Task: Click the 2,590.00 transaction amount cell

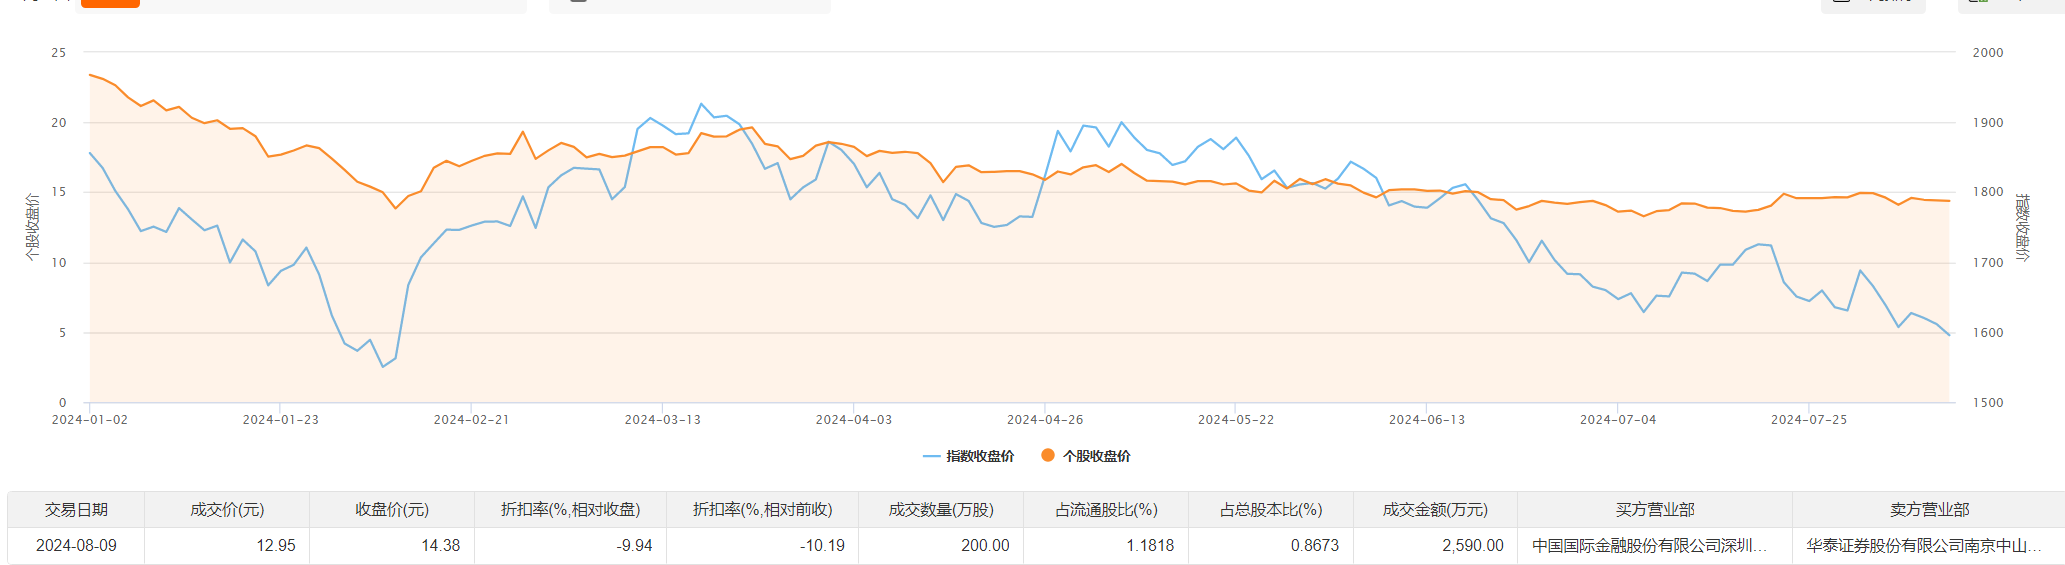Action: [1472, 546]
